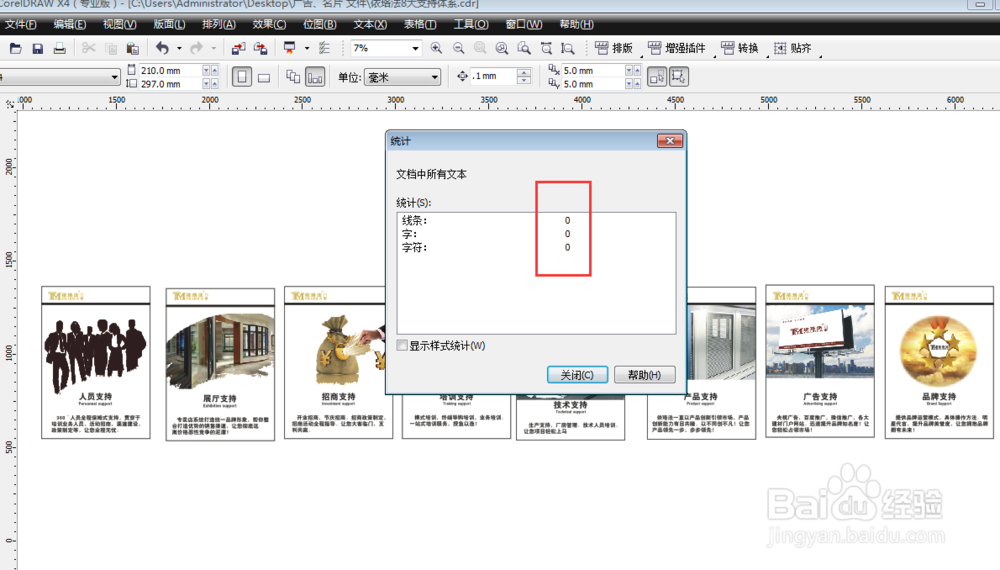Open the 视图(V) menu

[120, 24]
